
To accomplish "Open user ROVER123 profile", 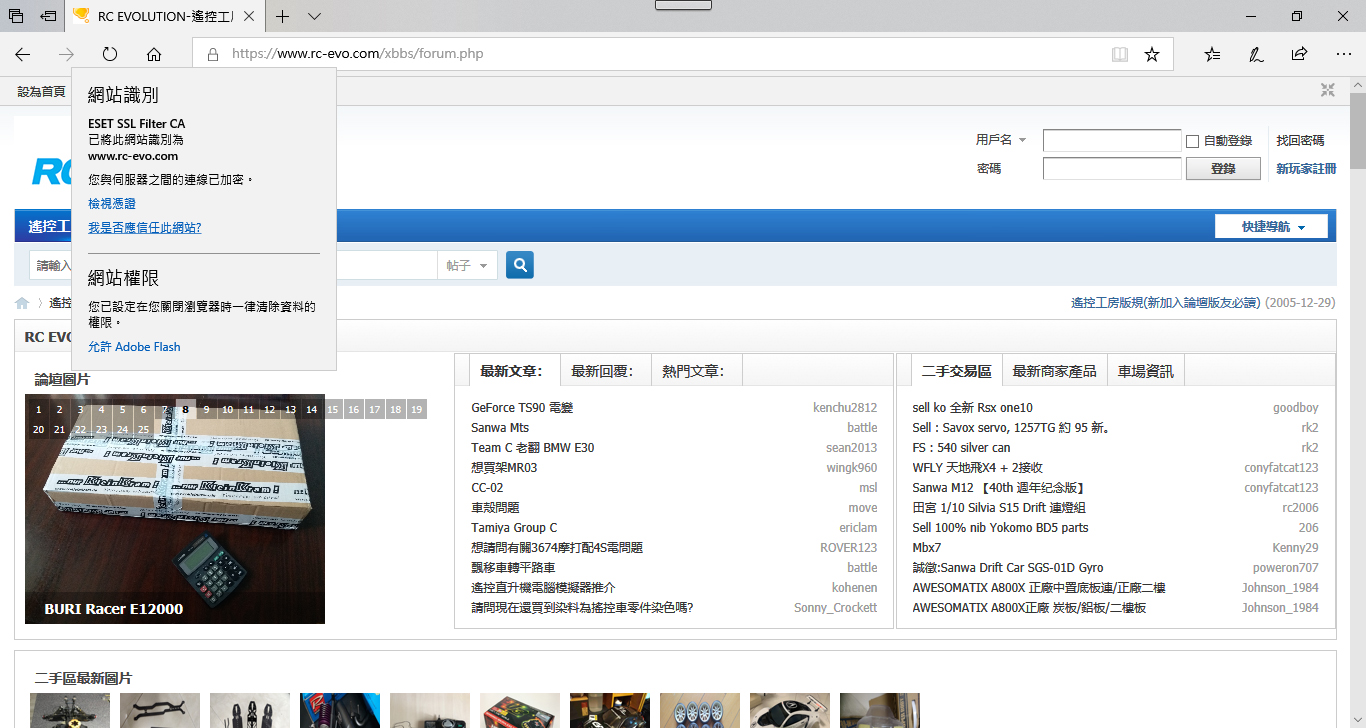I will [x=848, y=547].
